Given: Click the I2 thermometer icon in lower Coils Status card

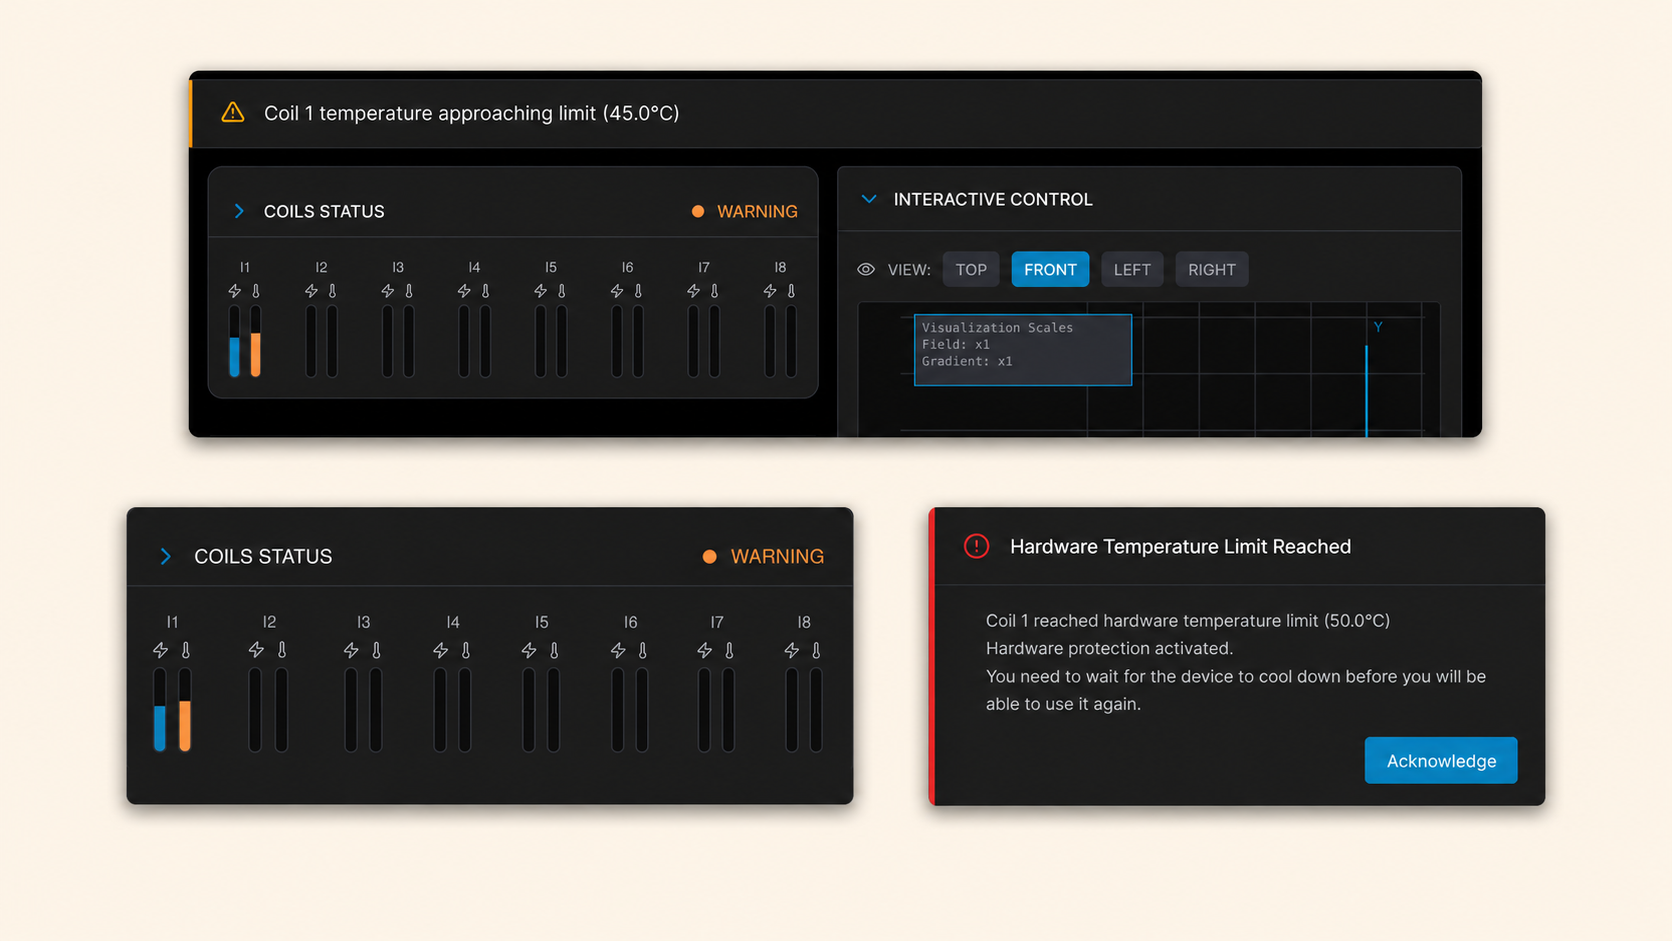Looking at the screenshot, I should point(282,650).
